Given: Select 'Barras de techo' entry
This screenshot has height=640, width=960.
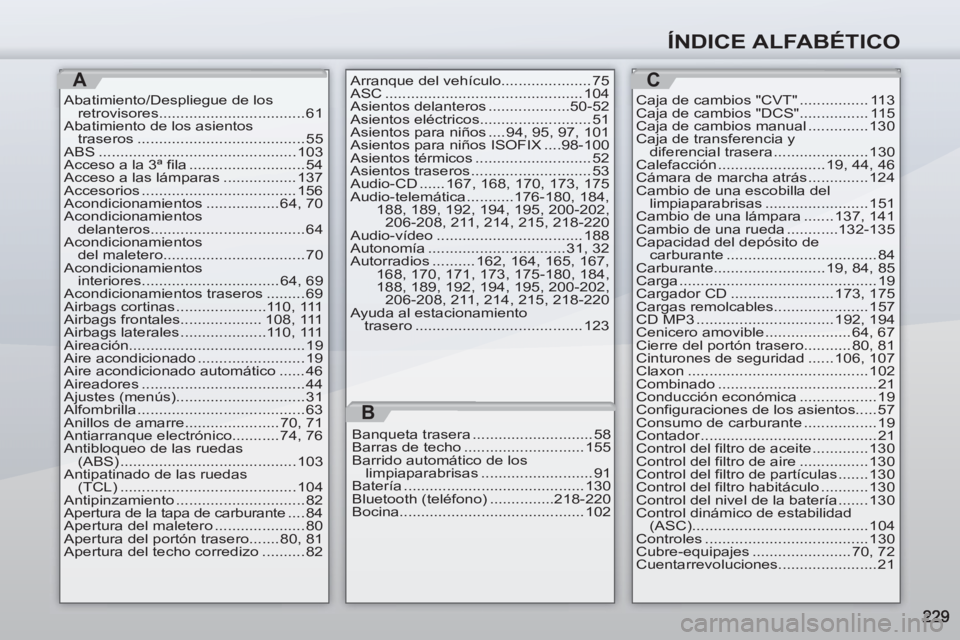Looking at the screenshot, I should coord(481,447).
